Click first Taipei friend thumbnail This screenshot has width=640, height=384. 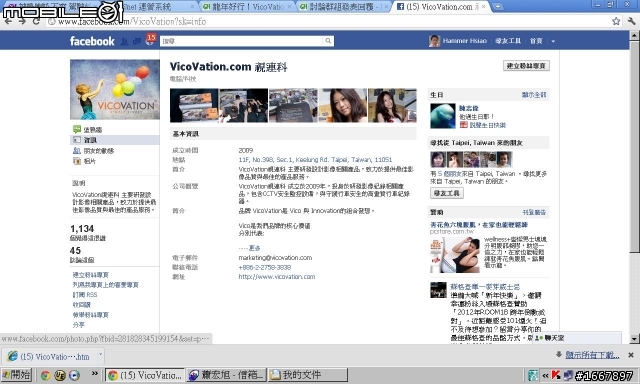tap(438, 160)
